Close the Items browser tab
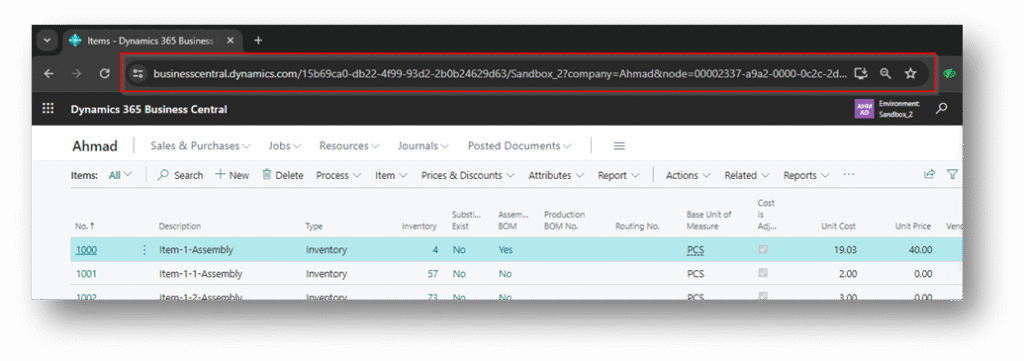The width and height of the screenshot is (1024, 361). (x=230, y=40)
